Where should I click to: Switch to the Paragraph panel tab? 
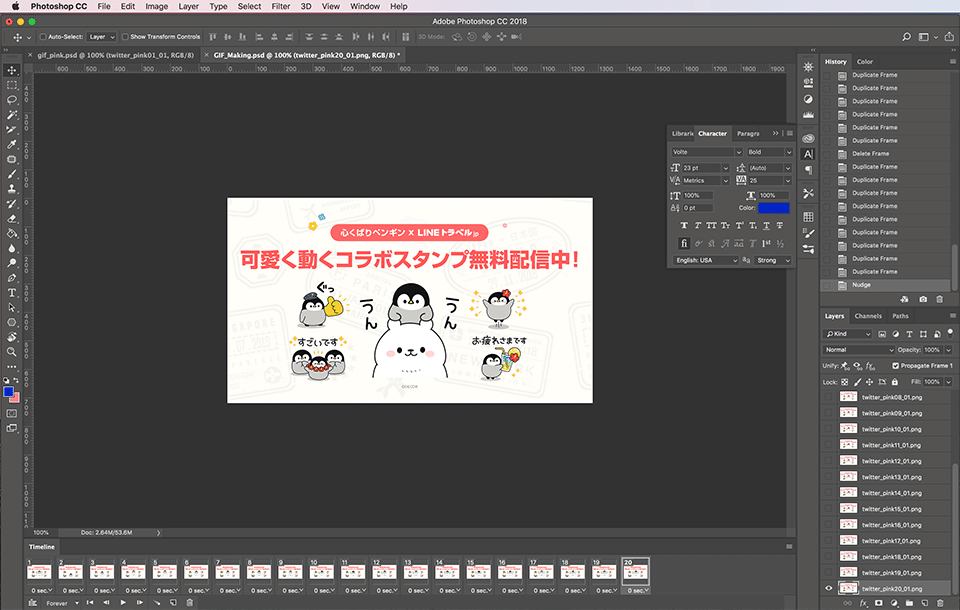(748, 134)
